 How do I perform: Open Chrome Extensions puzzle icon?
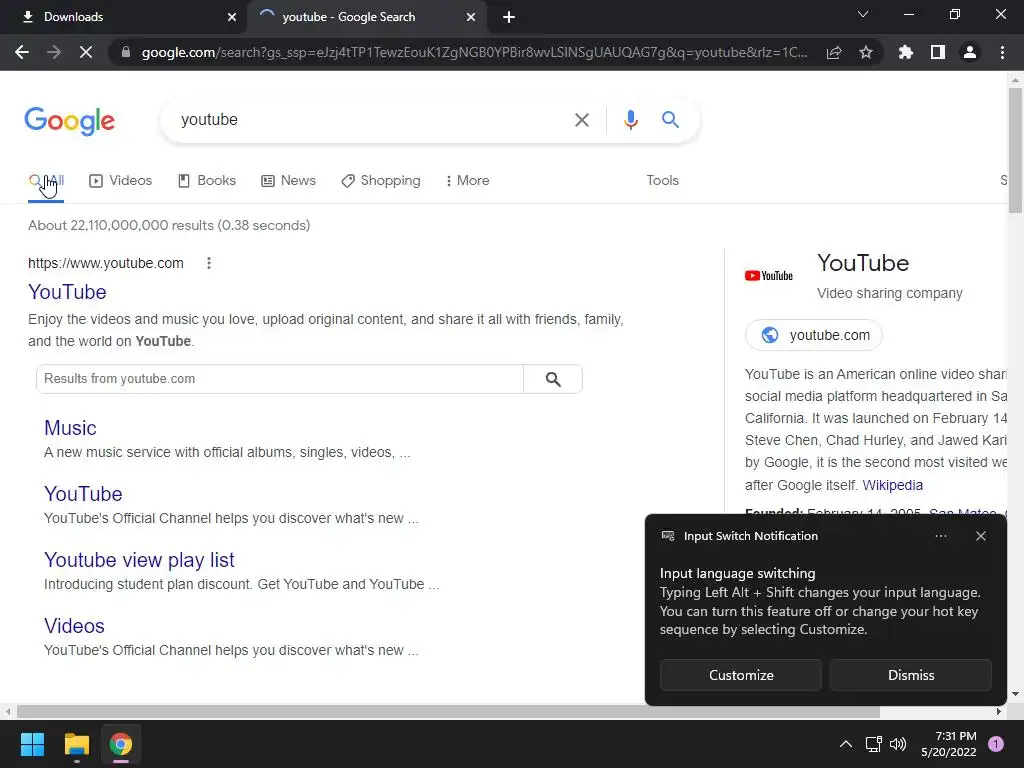click(906, 52)
